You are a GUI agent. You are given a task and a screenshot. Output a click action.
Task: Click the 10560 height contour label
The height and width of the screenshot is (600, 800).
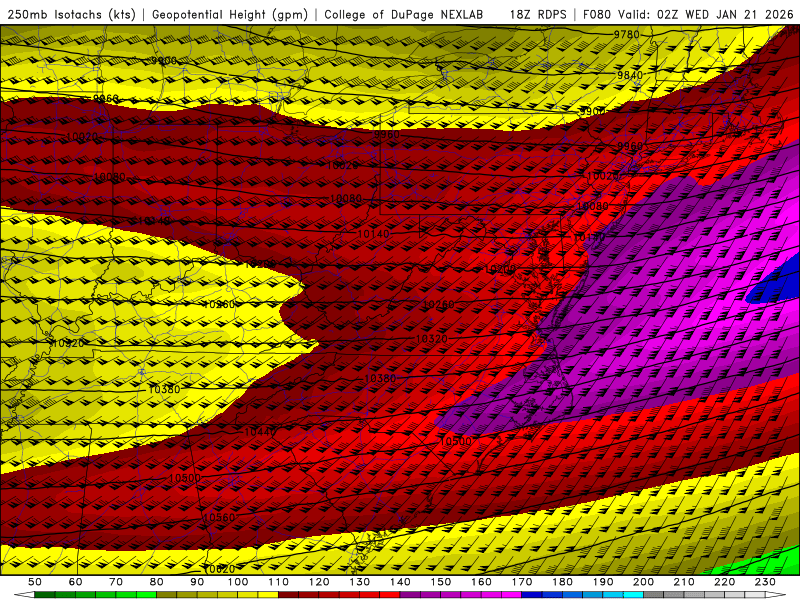219,517
